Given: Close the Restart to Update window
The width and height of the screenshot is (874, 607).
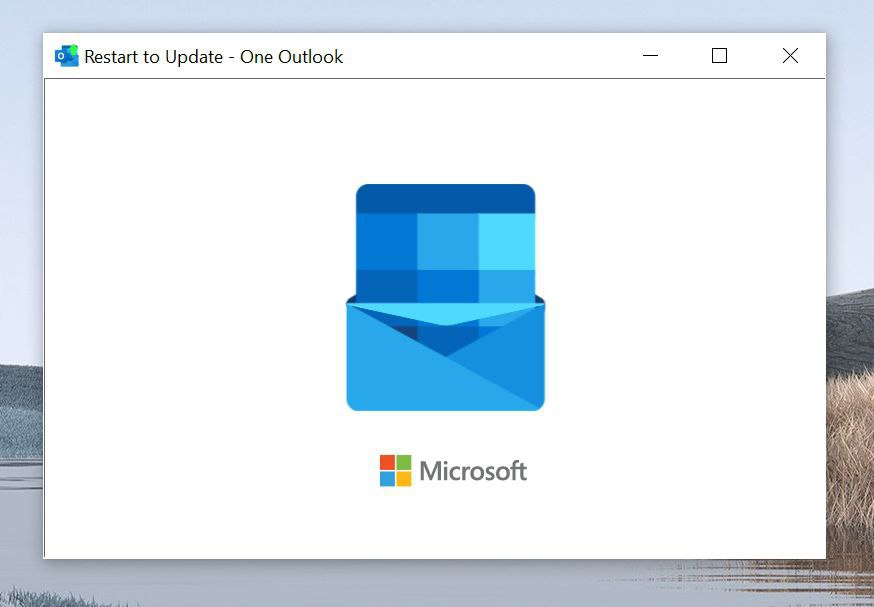Looking at the screenshot, I should click(x=790, y=56).
